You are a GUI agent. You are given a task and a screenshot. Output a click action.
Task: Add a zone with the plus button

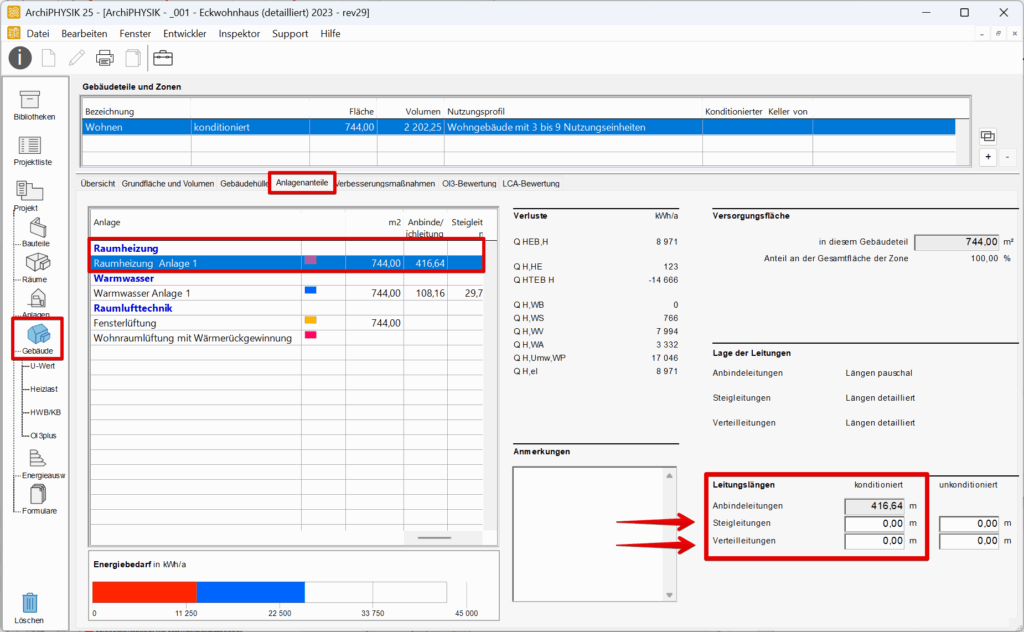pyautogui.click(x=988, y=157)
